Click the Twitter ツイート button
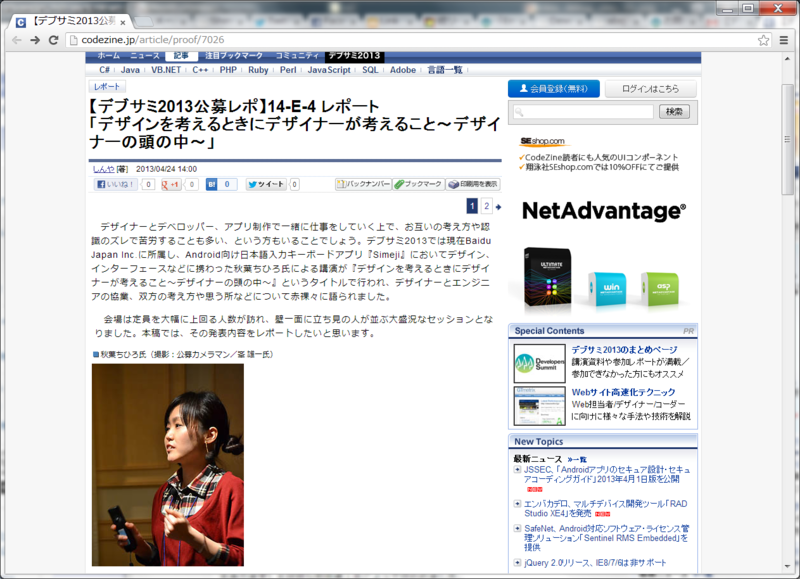 [x=266, y=185]
